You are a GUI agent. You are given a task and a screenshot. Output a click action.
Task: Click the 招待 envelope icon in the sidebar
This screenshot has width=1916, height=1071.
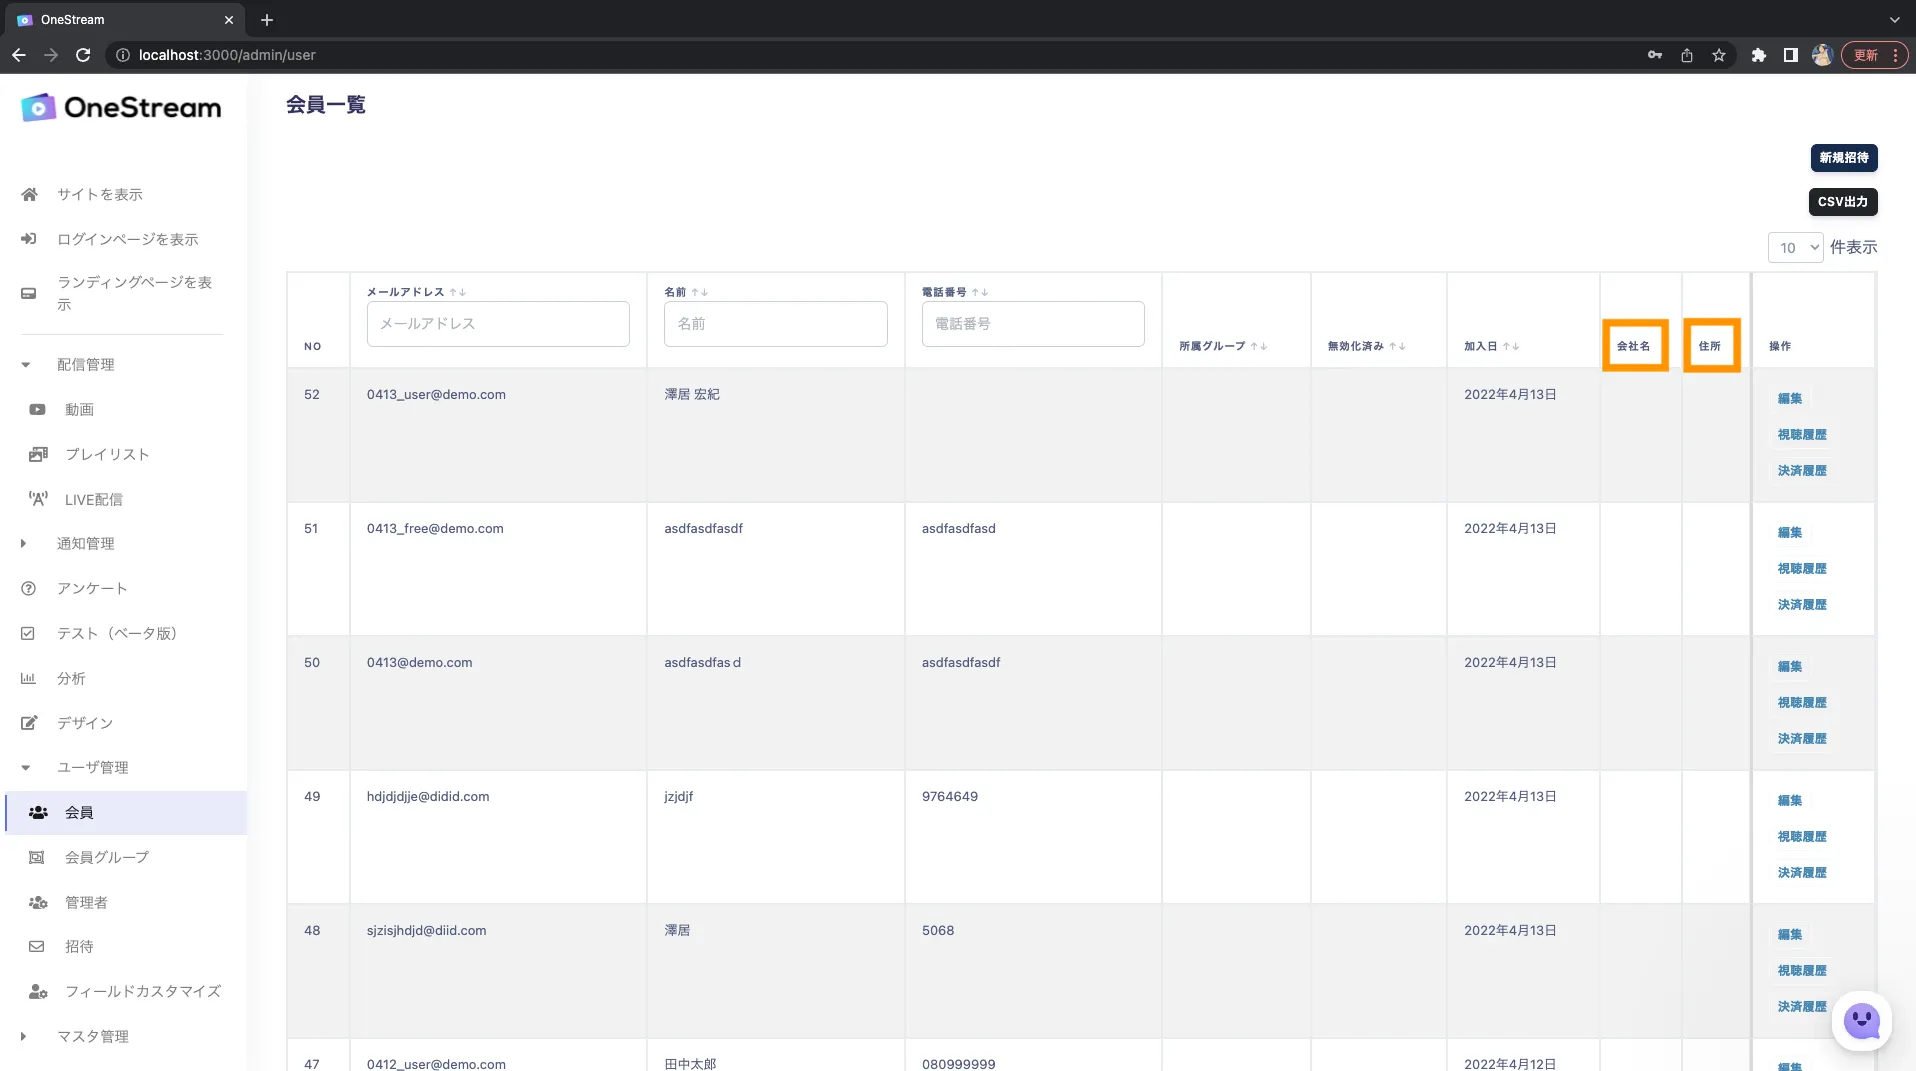[x=37, y=946]
